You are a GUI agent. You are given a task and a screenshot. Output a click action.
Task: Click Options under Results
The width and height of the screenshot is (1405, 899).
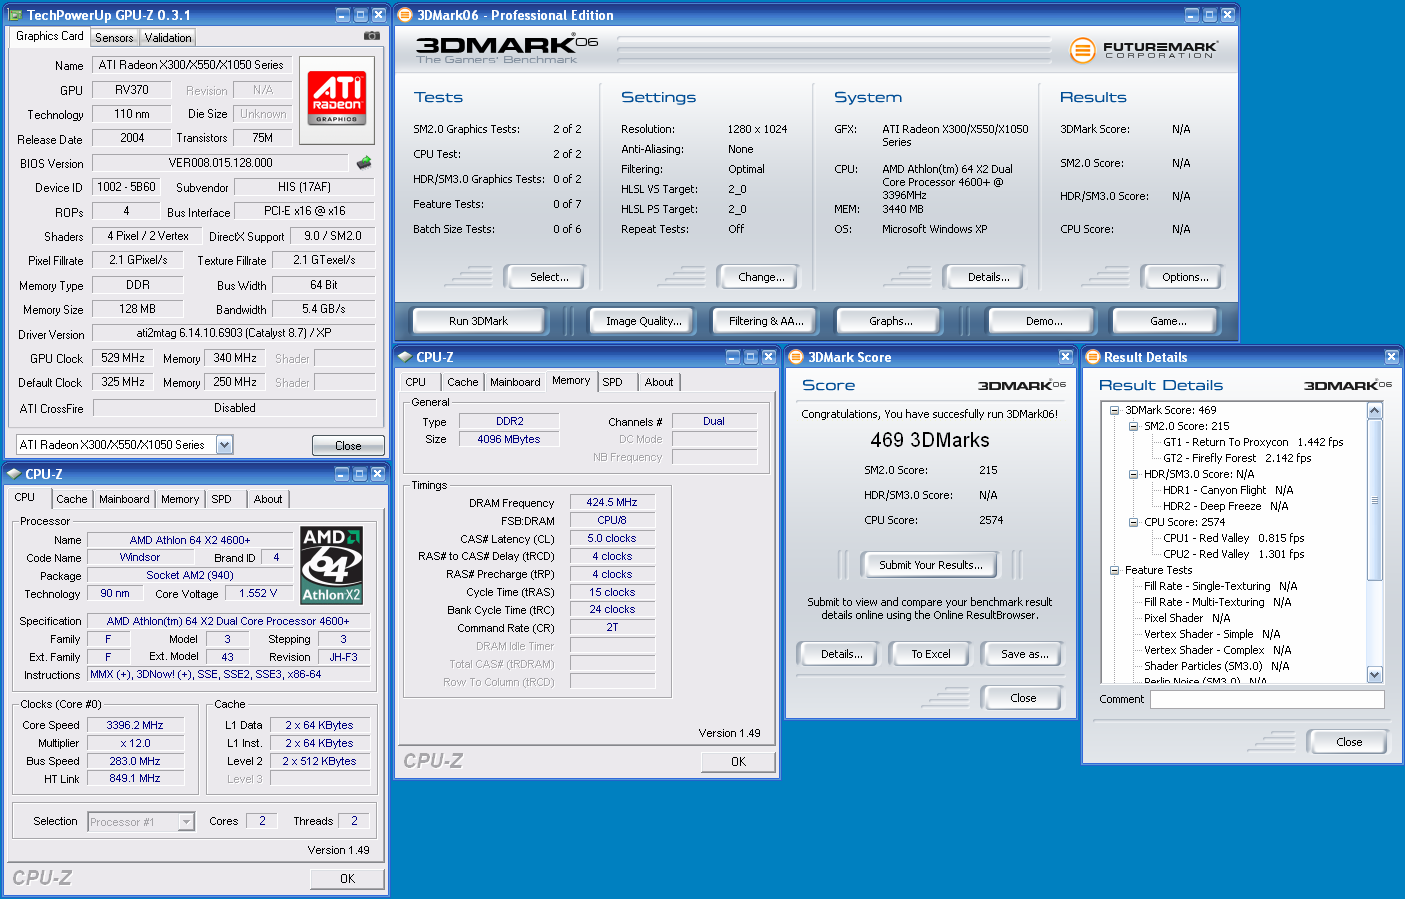pyautogui.click(x=1185, y=277)
